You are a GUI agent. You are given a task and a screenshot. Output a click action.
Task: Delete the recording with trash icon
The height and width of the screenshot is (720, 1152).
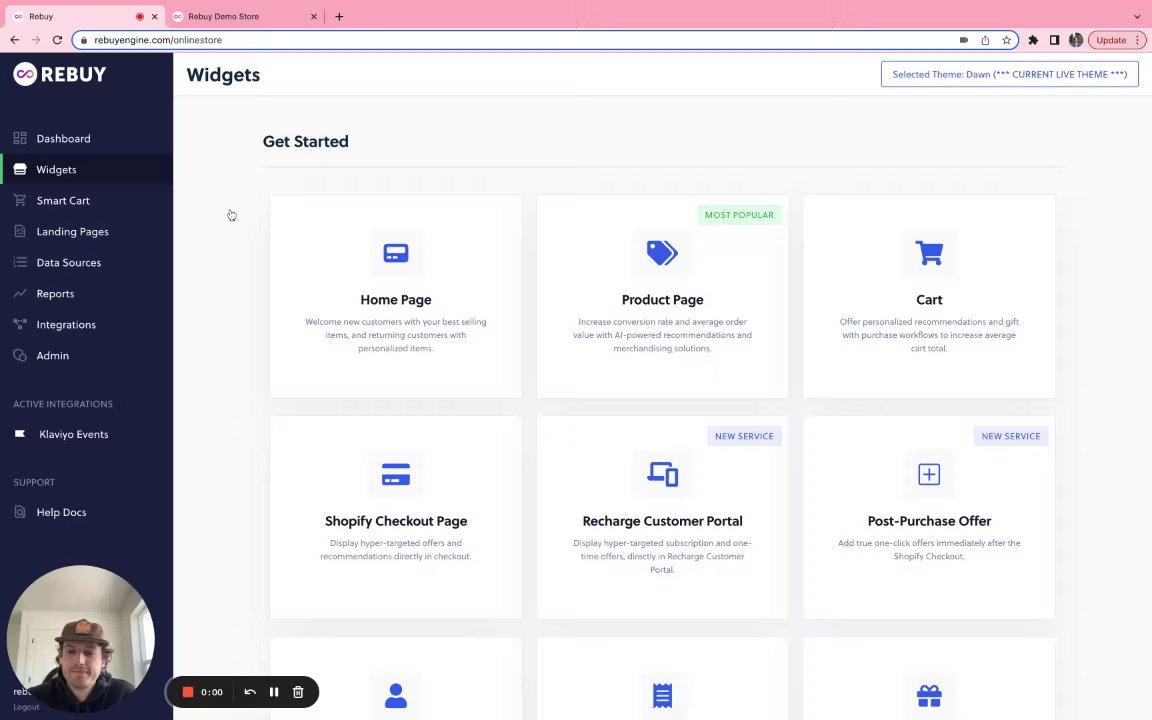tap(298, 692)
